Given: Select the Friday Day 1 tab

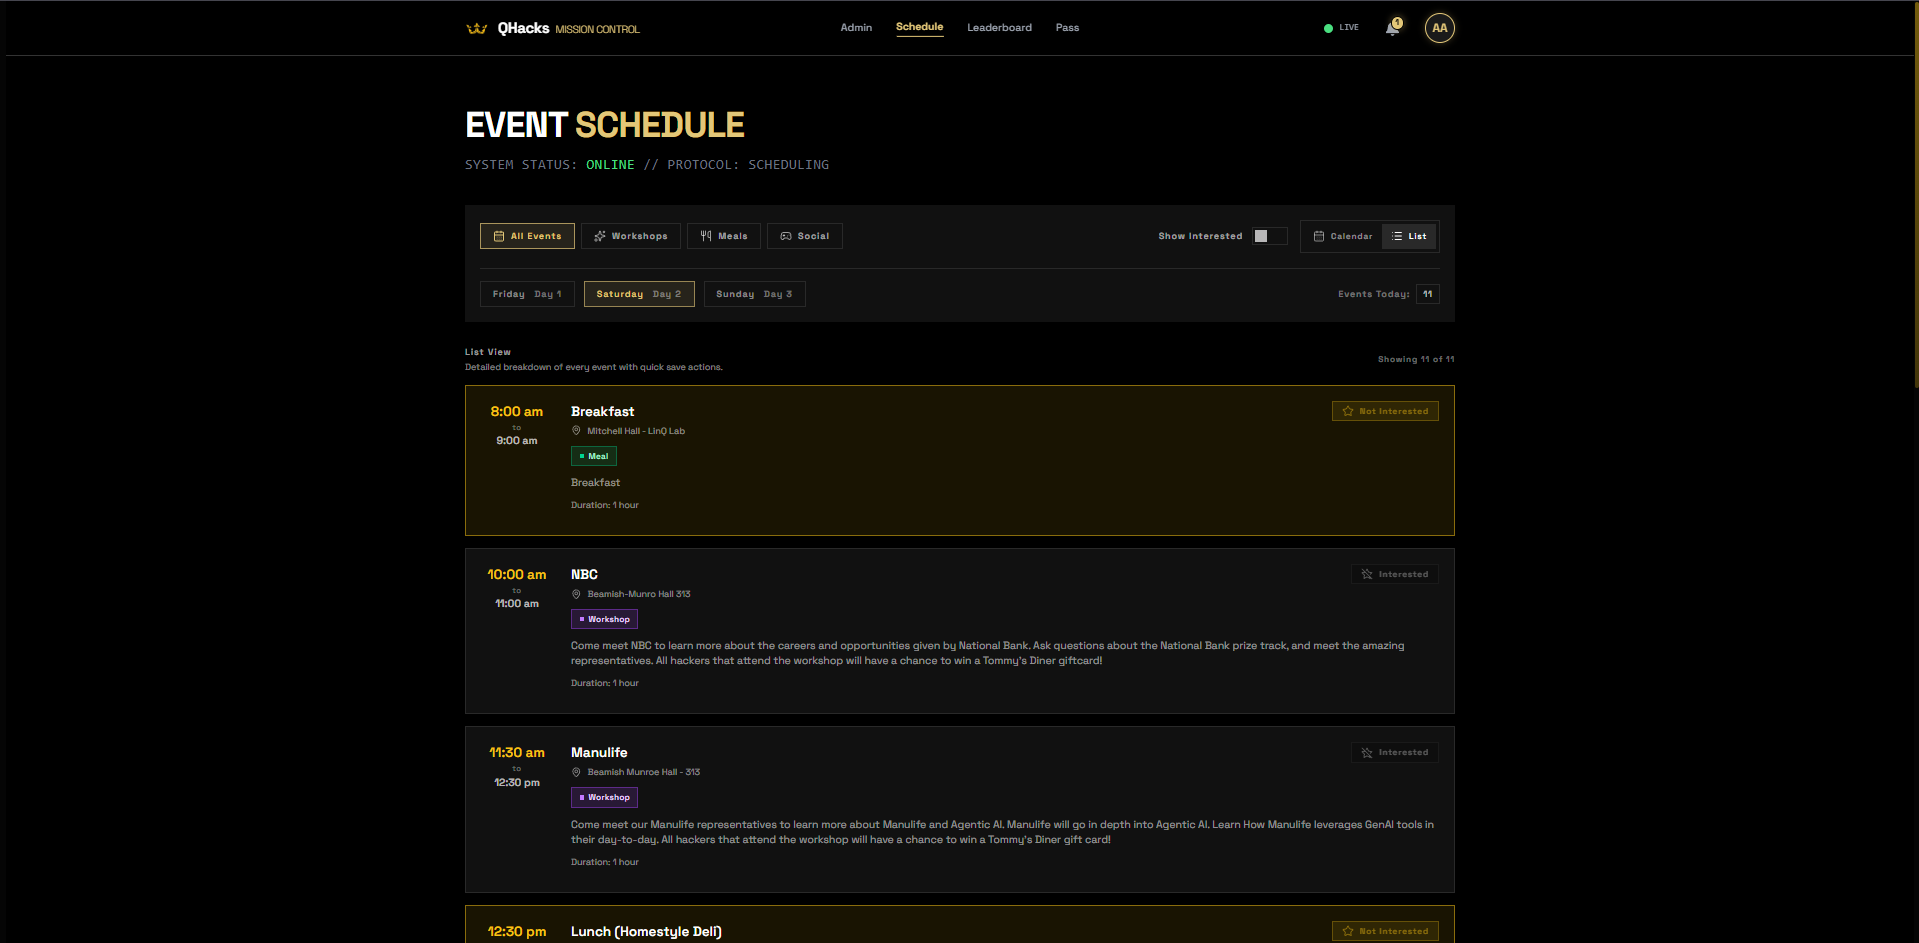Looking at the screenshot, I should (527, 294).
